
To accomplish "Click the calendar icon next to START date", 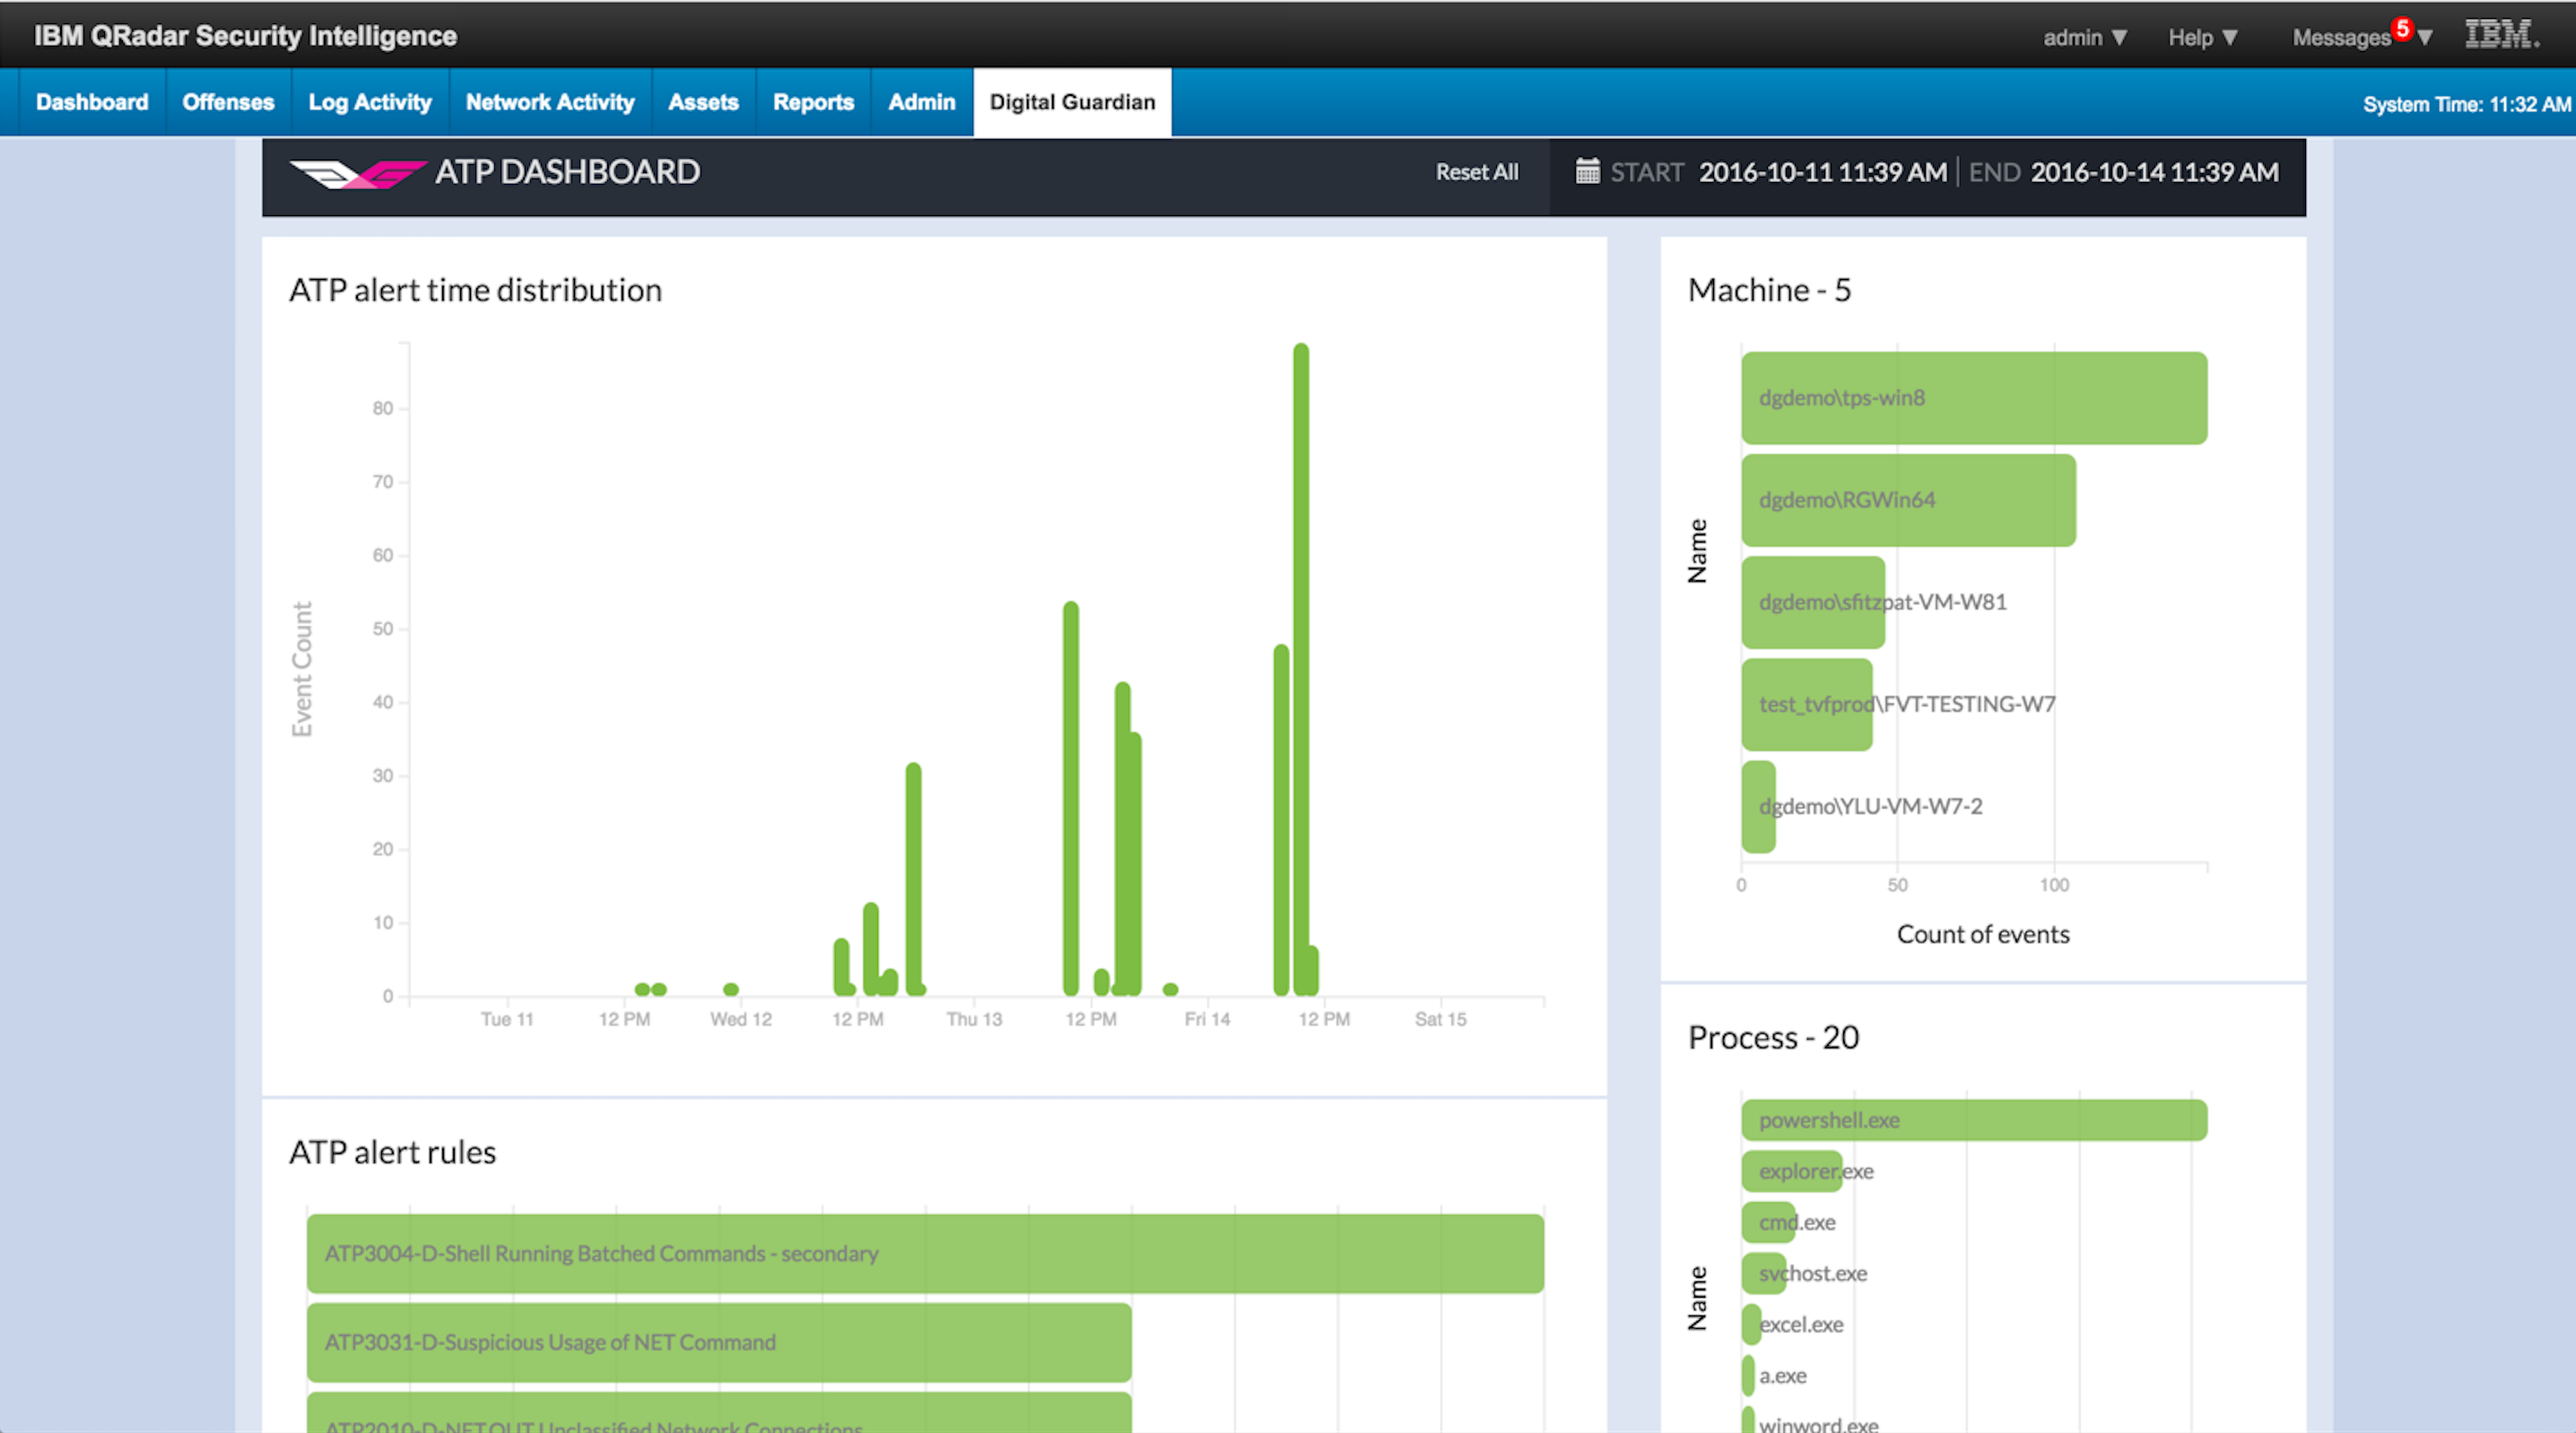I will 1588,172.
